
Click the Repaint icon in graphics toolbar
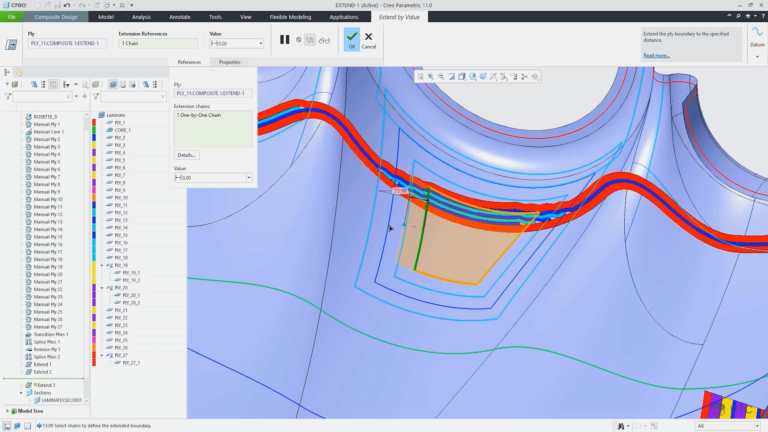[452, 77]
